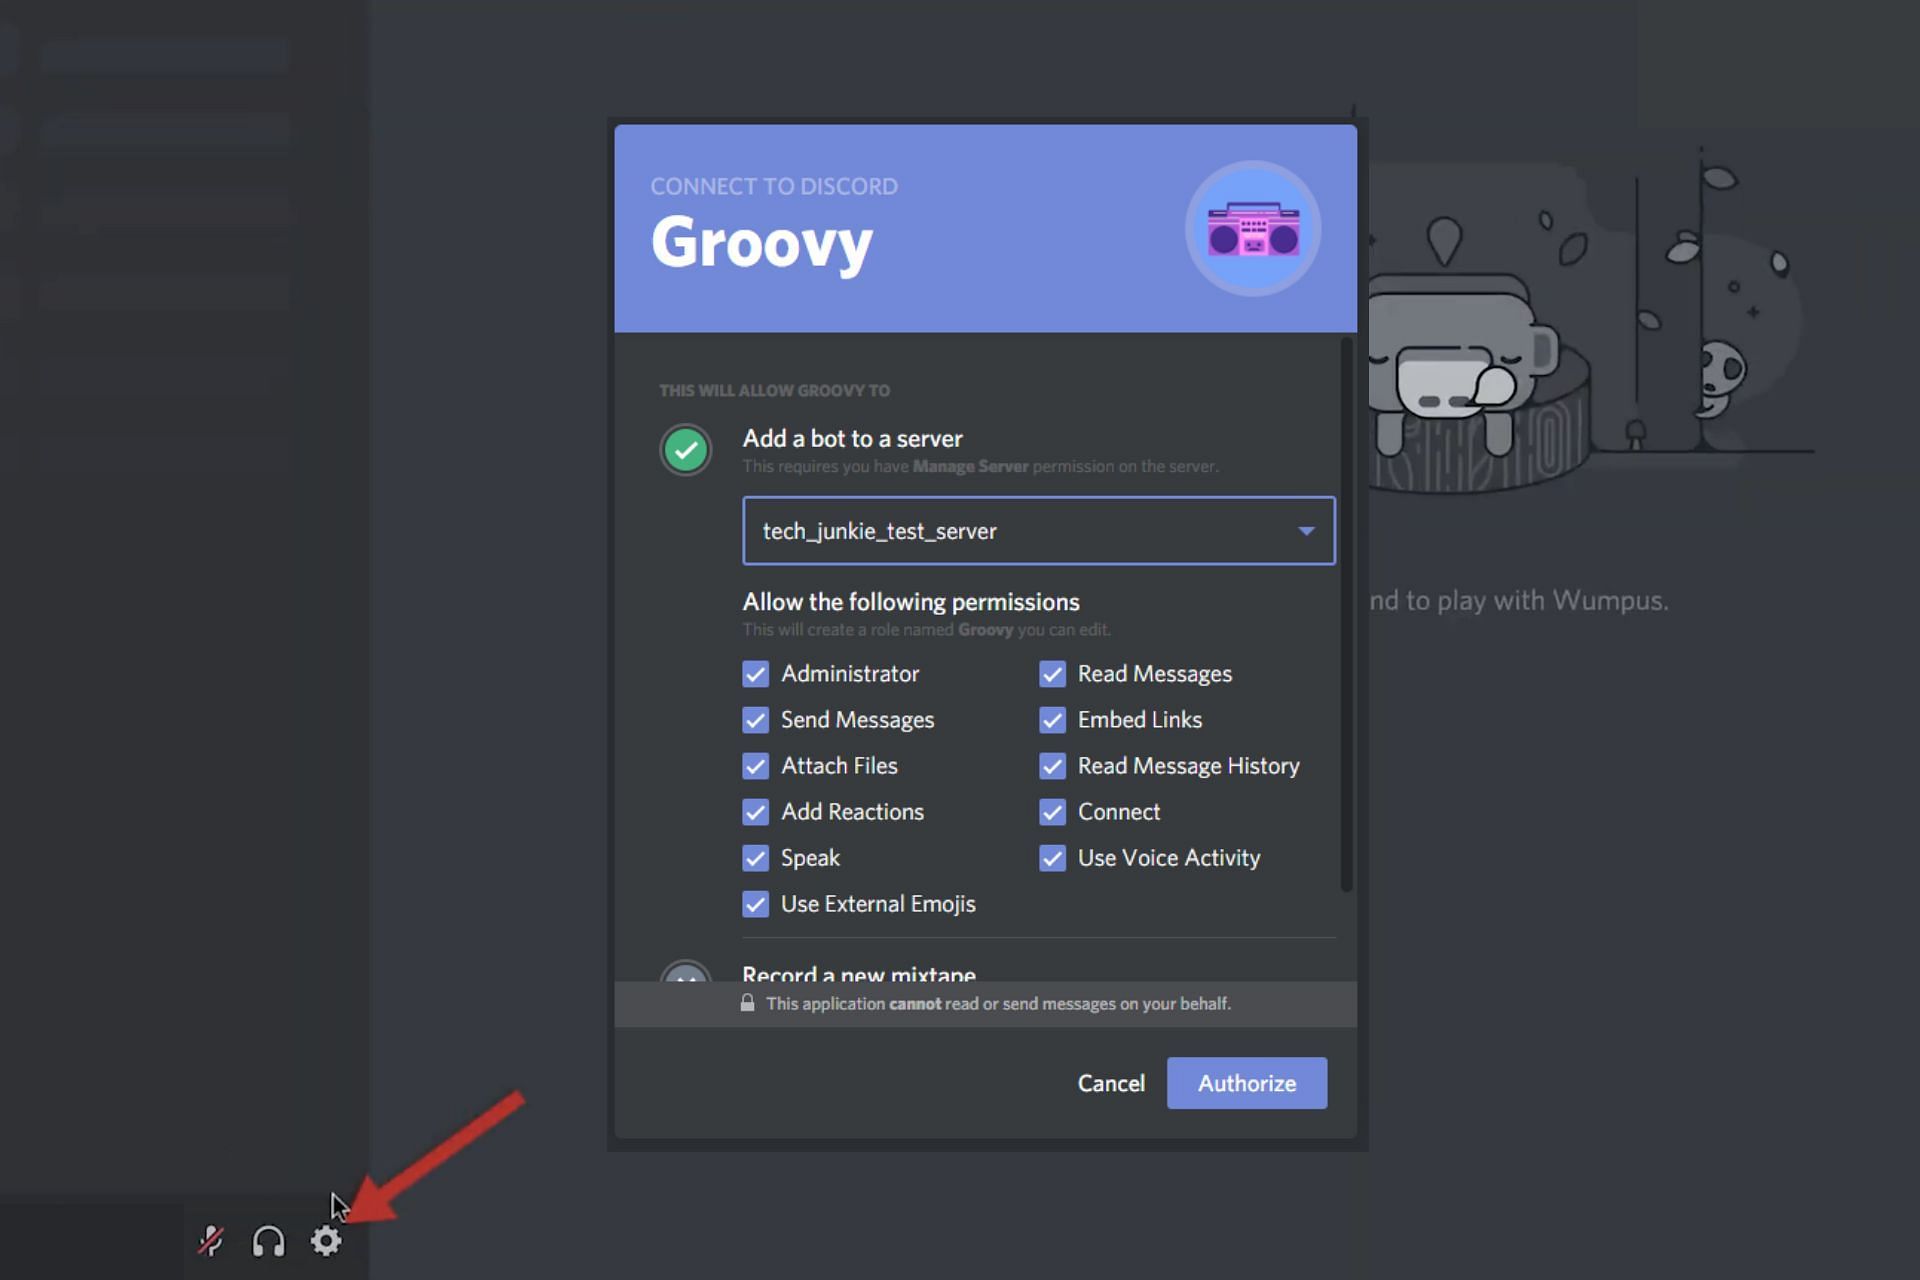The height and width of the screenshot is (1280, 1920).
Task: Click the dropdown arrow on server selector
Action: [1301, 530]
